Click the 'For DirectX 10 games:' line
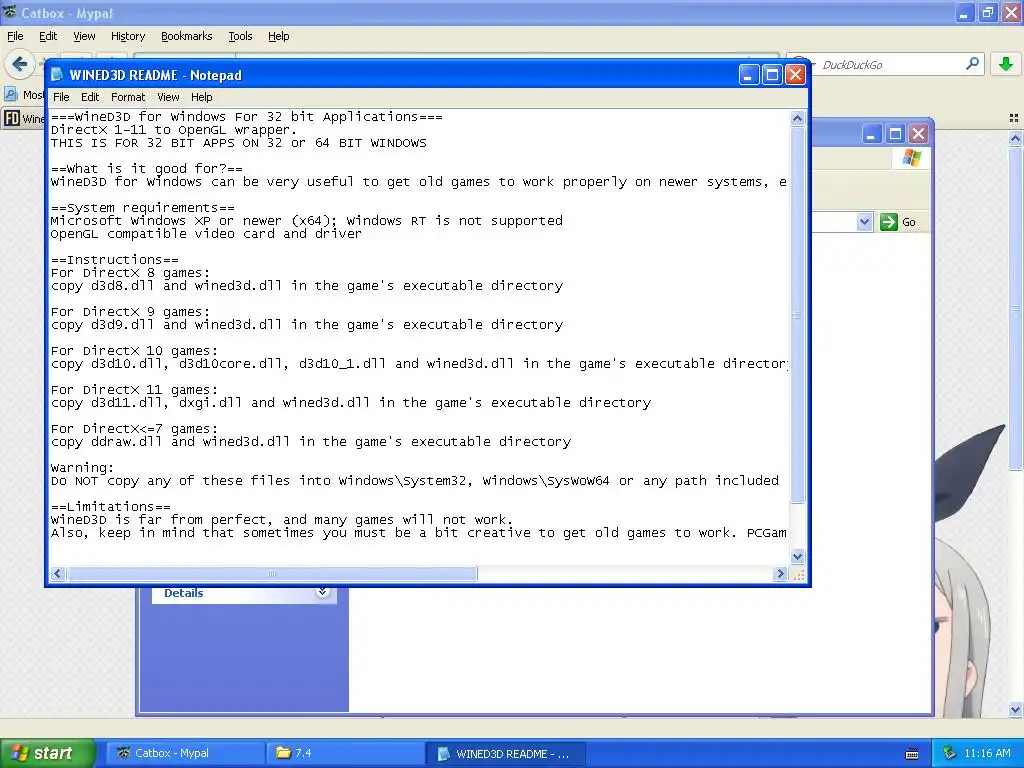Viewport: 1024px width, 768px height. 134,351
